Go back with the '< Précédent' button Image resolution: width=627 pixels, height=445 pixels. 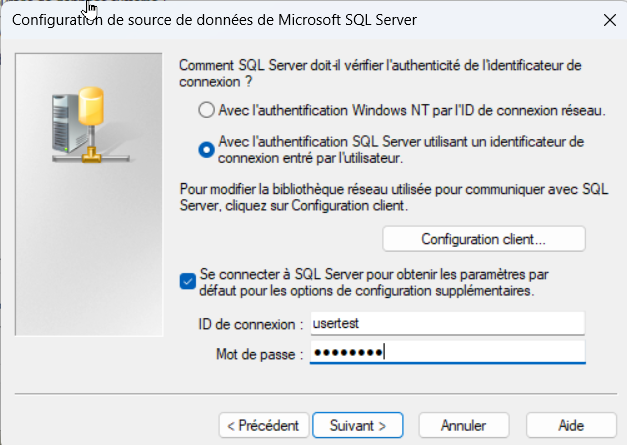click(263, 425)
